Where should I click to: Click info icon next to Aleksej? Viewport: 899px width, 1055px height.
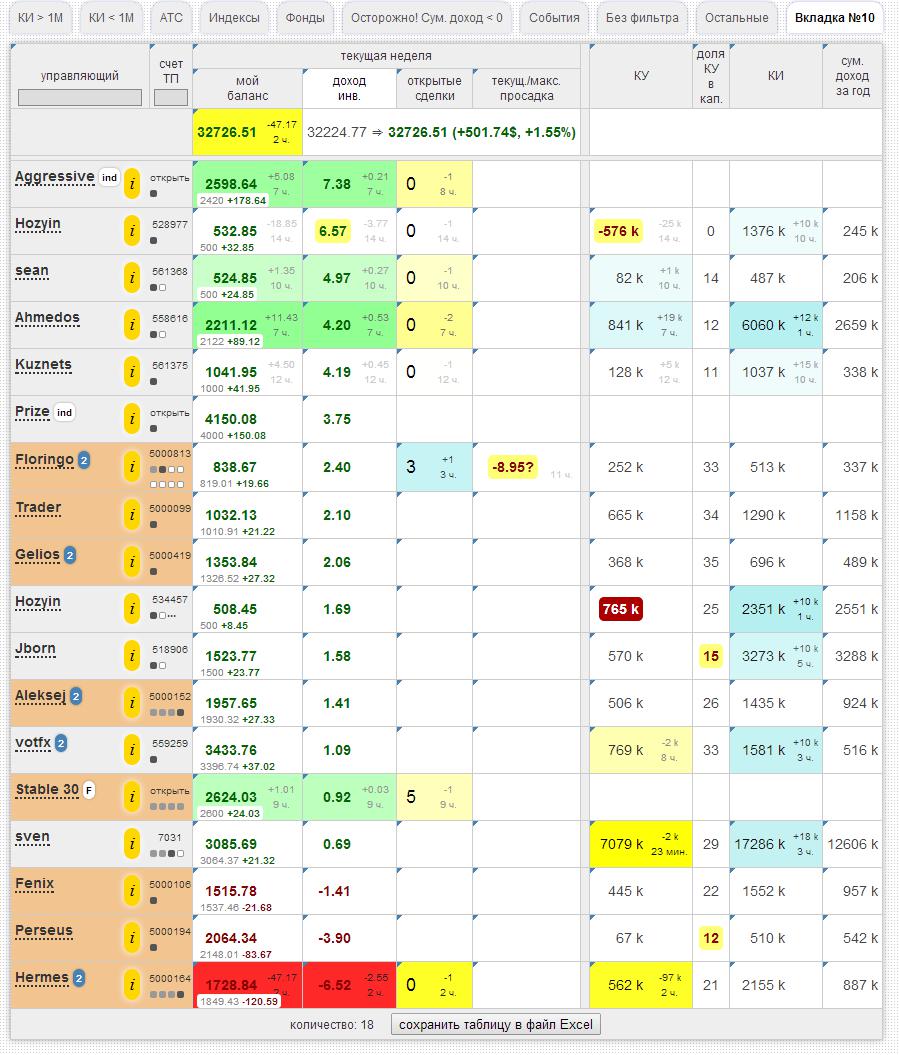click(133, 703)
